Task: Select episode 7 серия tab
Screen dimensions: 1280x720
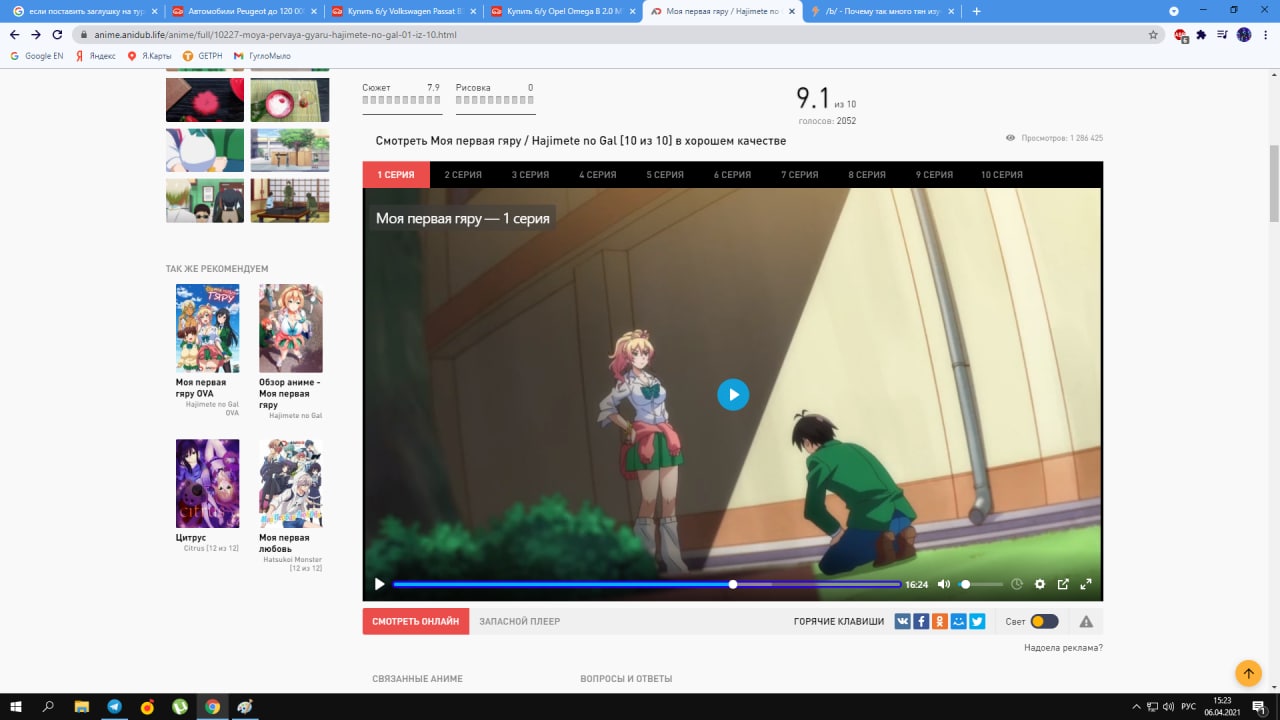Action: pyautogui.click(x=799, y=175)
